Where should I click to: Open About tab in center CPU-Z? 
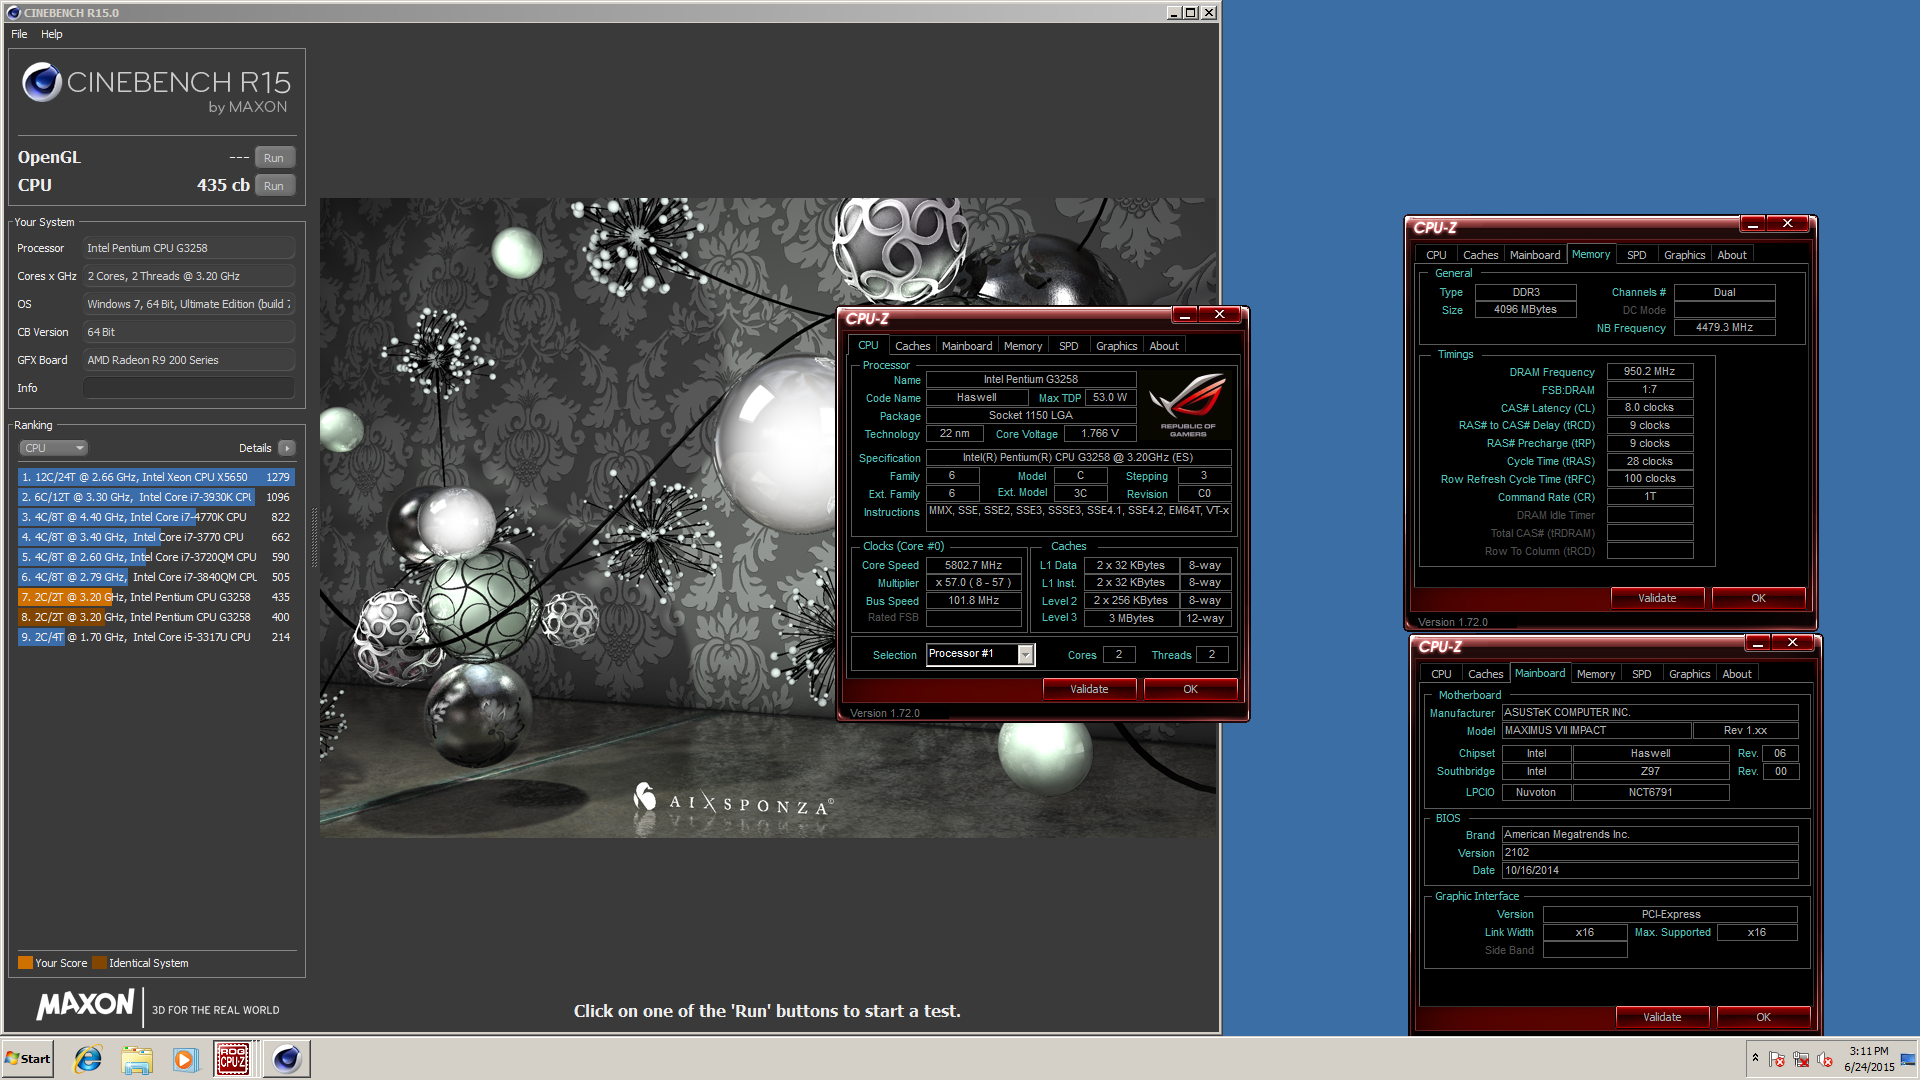coord(1164,346)
